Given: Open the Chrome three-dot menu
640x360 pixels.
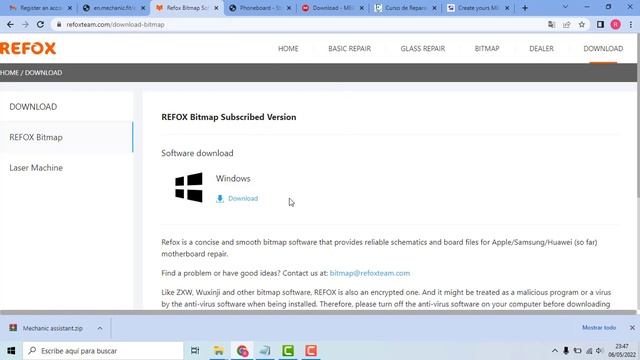Looking at the screenshot, I should [x=631, y=24].
